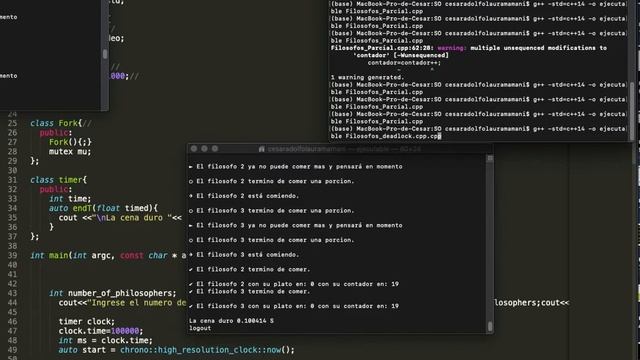640x360 pixels.
Task: Click 'El filosofo 2 está comiendo.' output line
Action: click(x=244, y=196)
